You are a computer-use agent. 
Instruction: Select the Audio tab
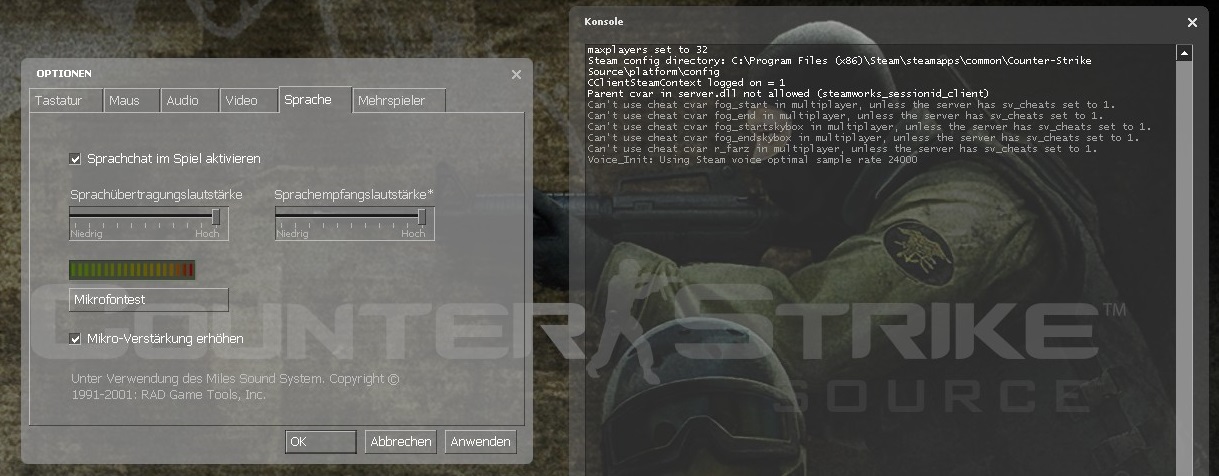(189, 100)
